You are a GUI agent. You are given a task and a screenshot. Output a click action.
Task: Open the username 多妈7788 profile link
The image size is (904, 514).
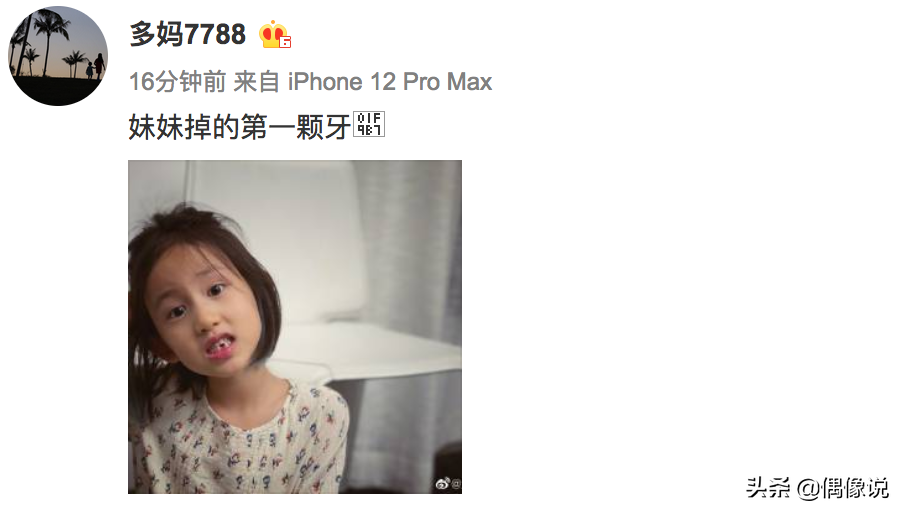[x=187, y=34]
